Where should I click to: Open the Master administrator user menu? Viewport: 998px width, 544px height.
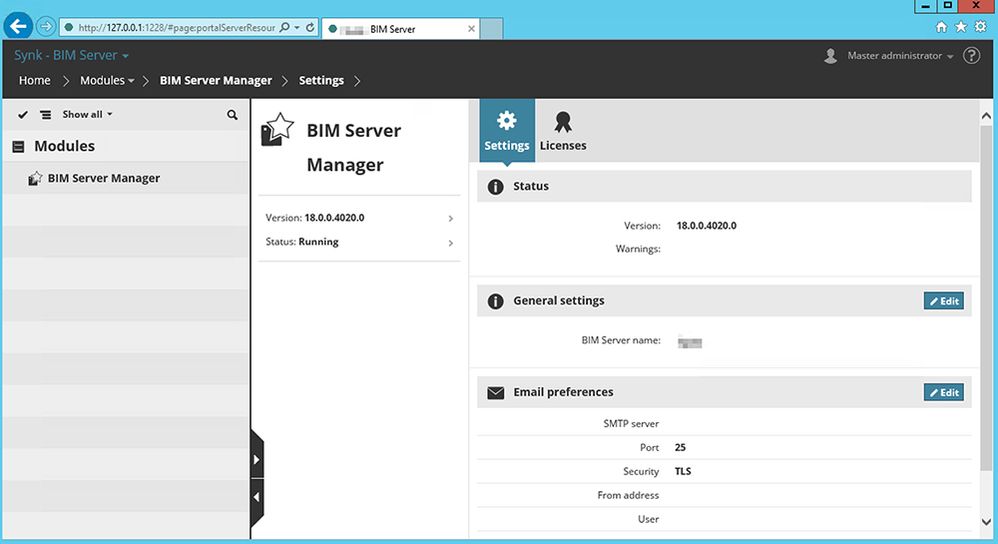tap(900, 56)
